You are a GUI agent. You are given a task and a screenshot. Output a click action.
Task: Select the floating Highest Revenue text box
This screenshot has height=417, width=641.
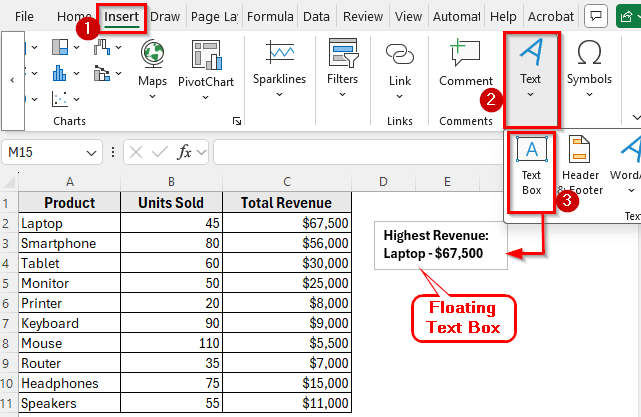tap(439, 244)
